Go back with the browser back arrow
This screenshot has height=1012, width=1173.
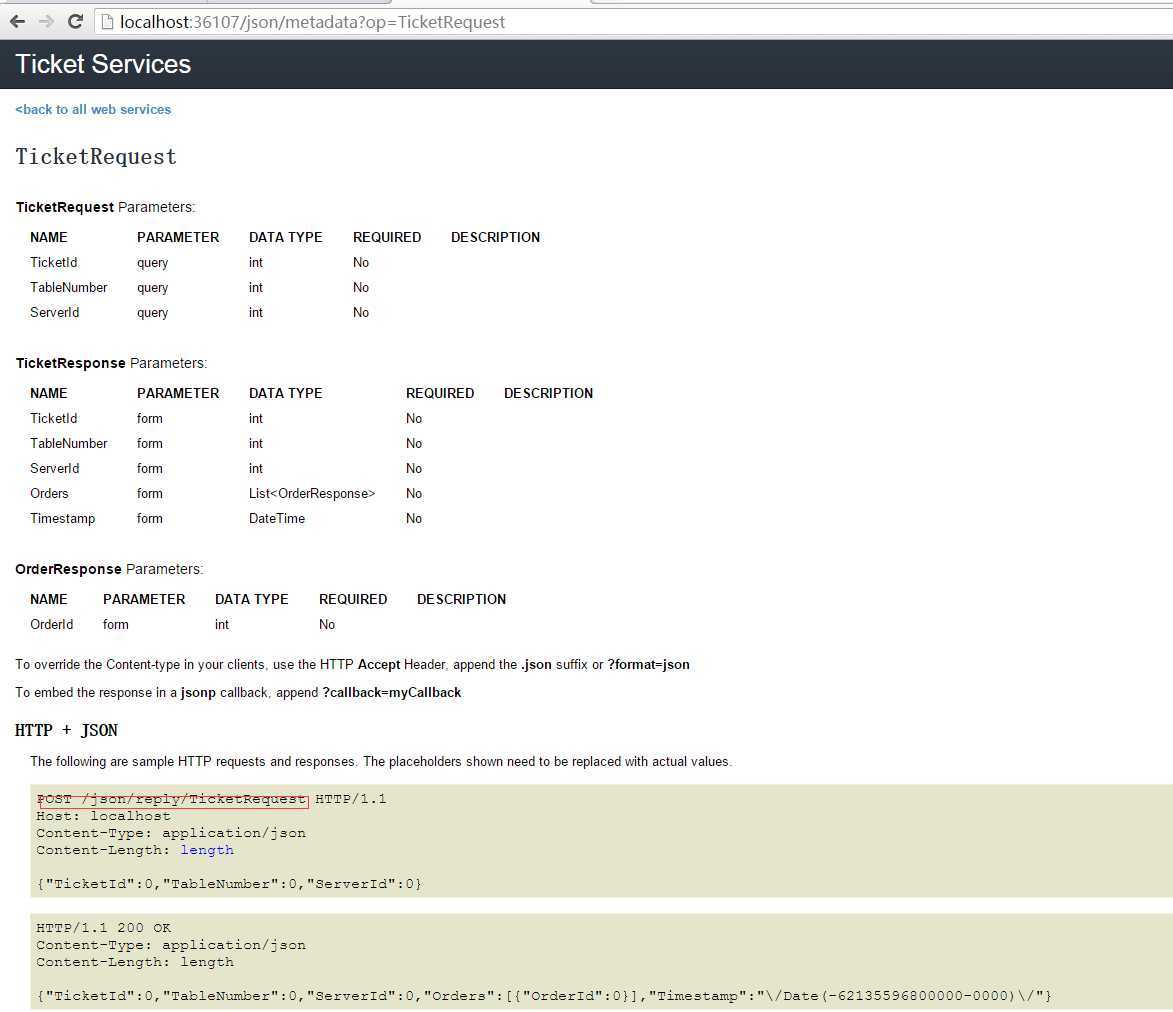[17, 22]
